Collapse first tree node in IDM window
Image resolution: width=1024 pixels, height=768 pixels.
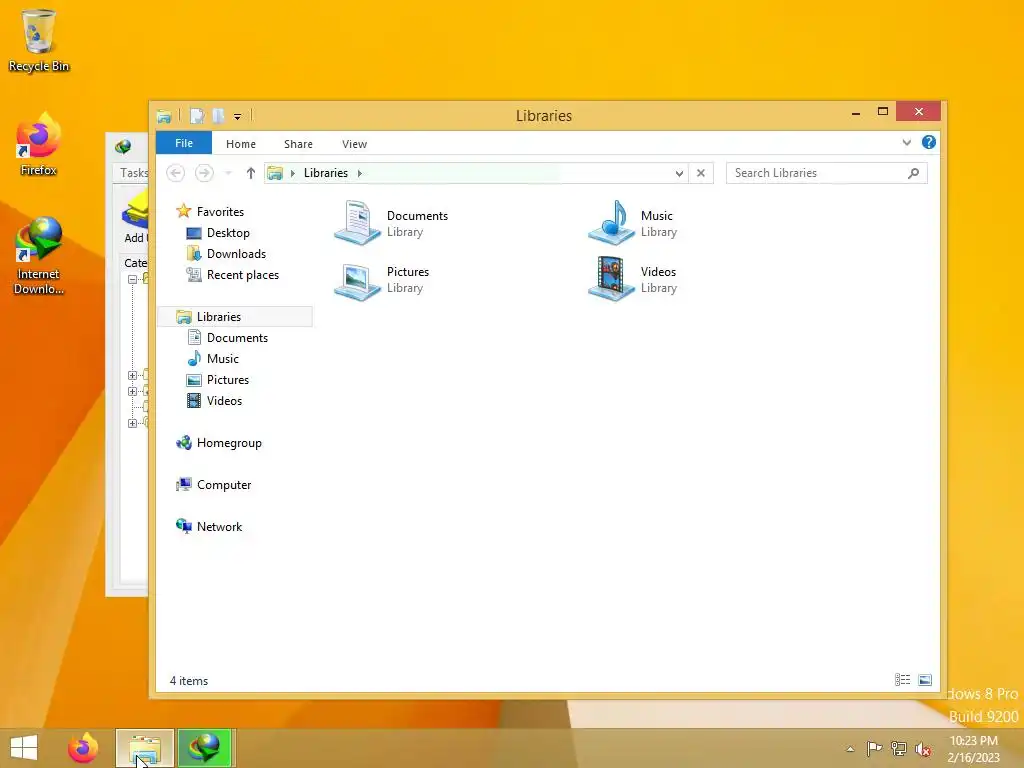coord(133,279)
